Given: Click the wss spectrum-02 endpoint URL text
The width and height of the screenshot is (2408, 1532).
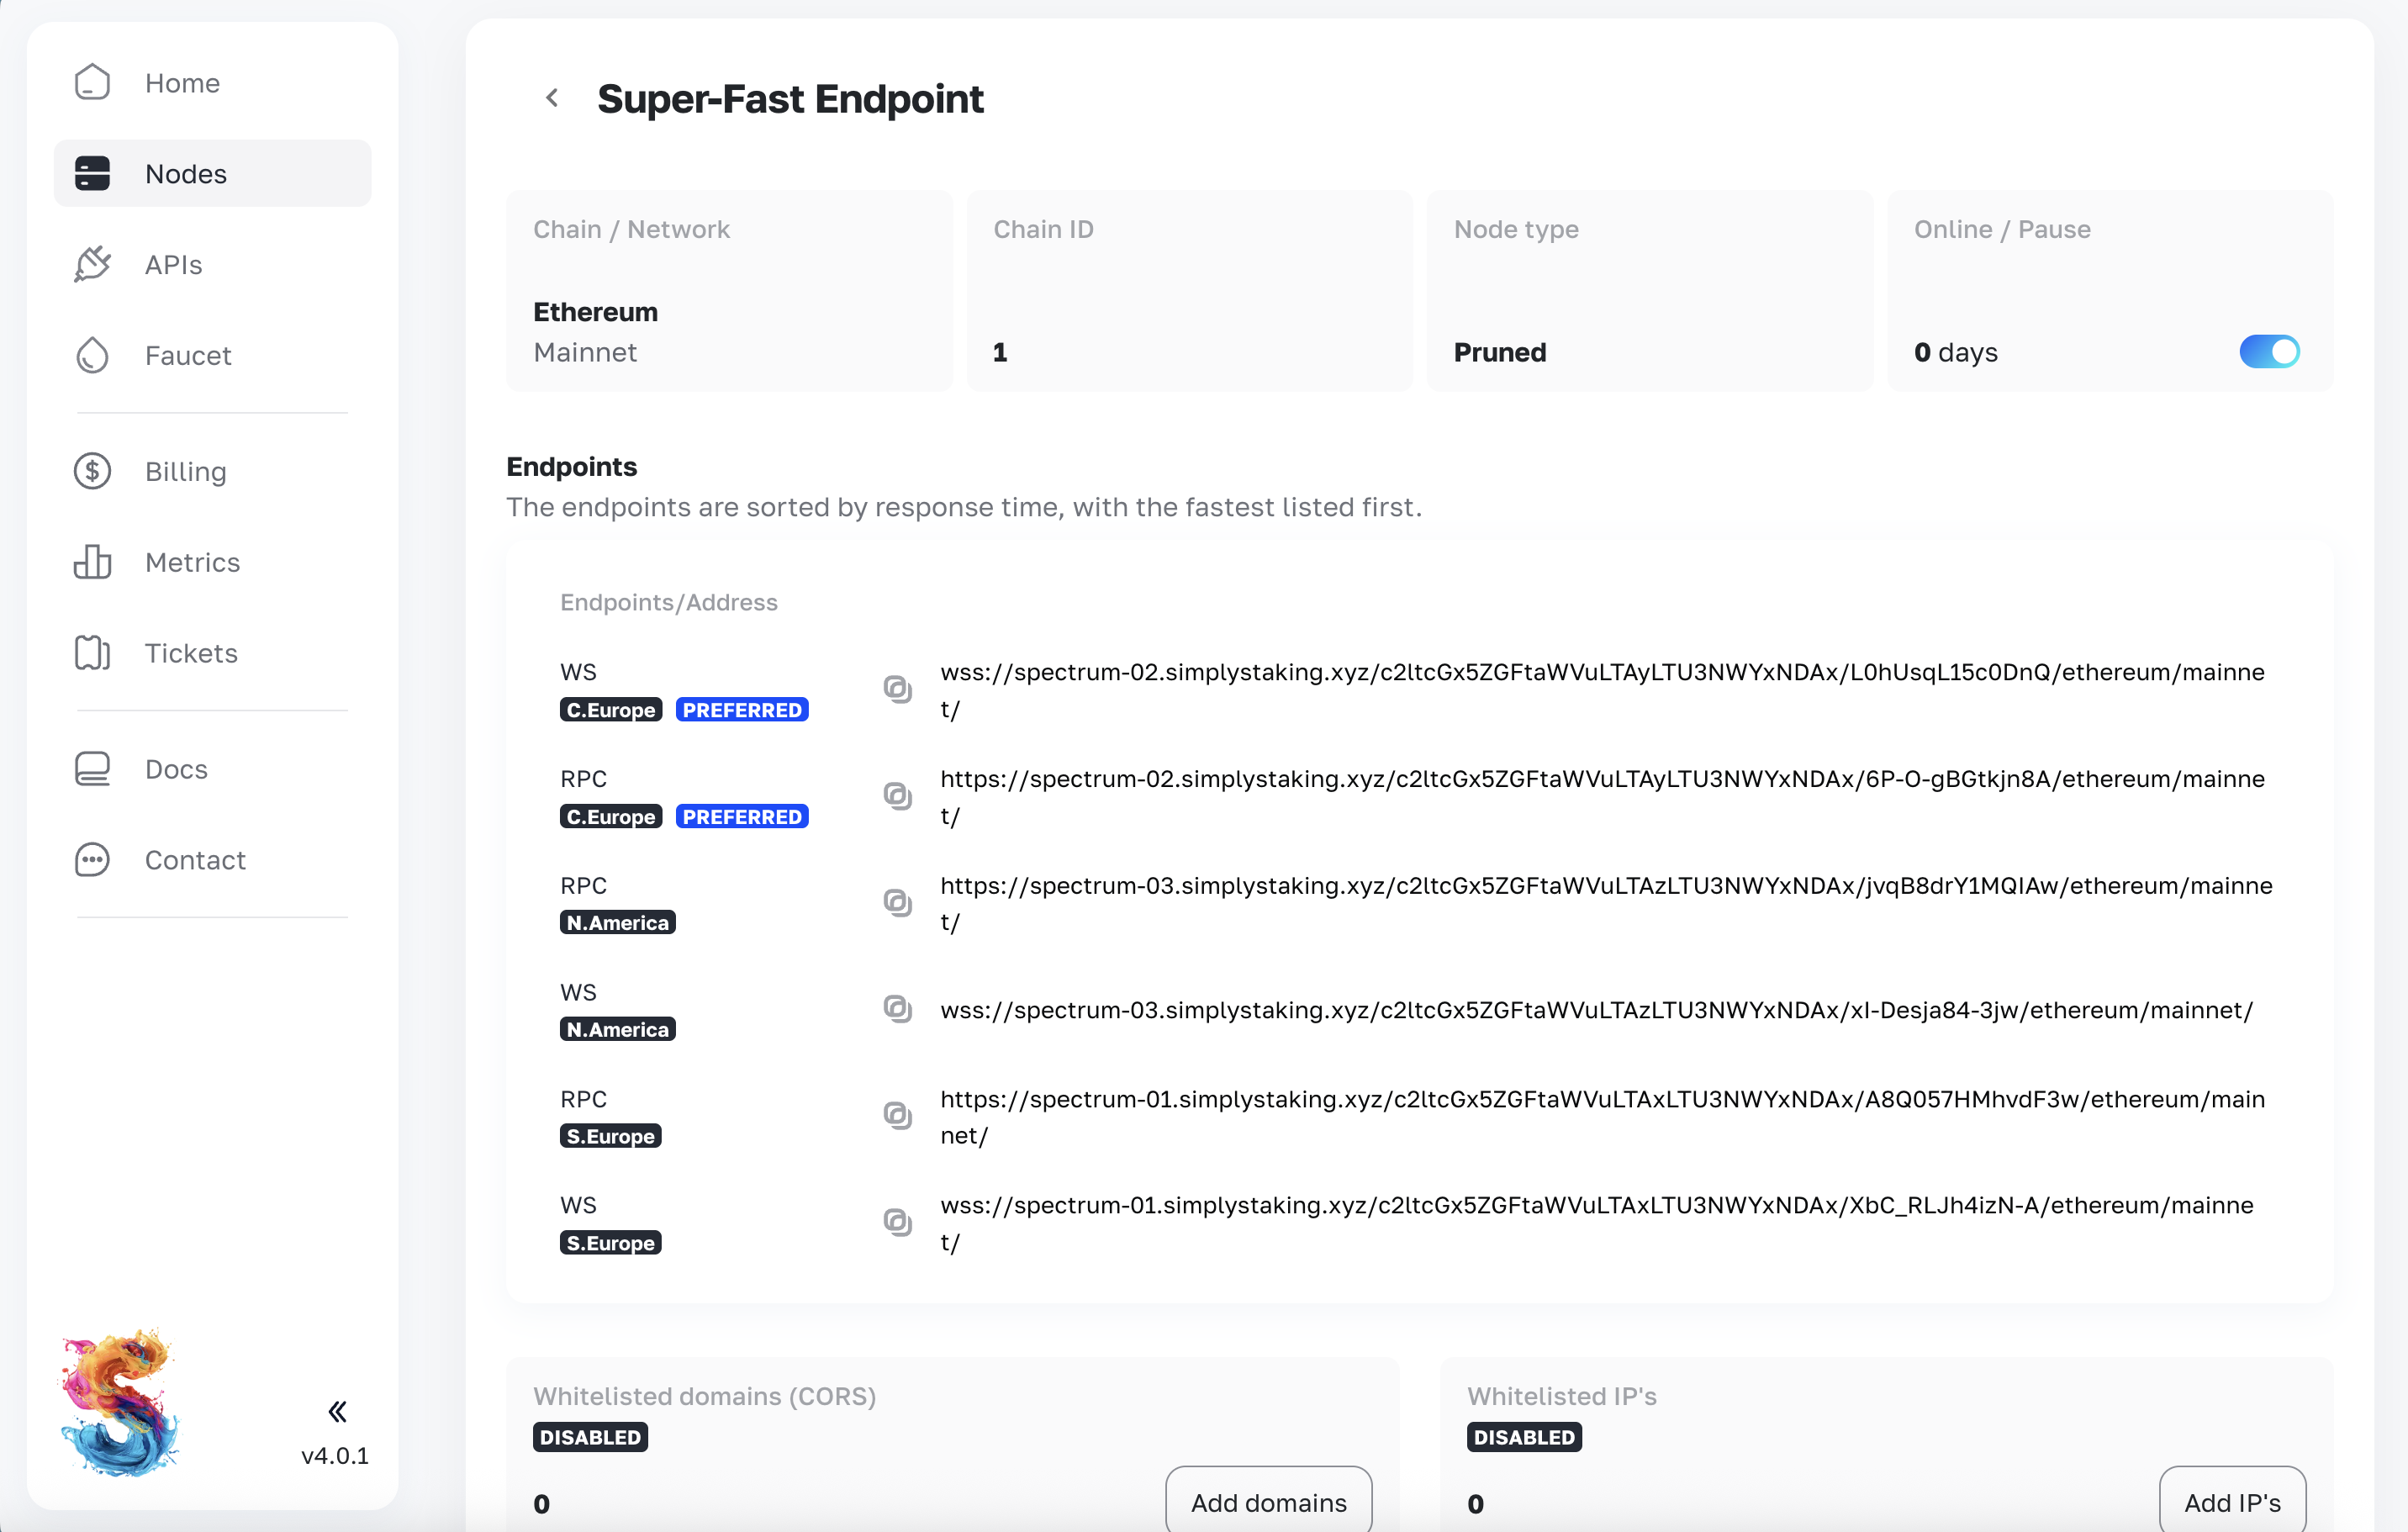Looking at the screenshot, I should coord(1602,690).
